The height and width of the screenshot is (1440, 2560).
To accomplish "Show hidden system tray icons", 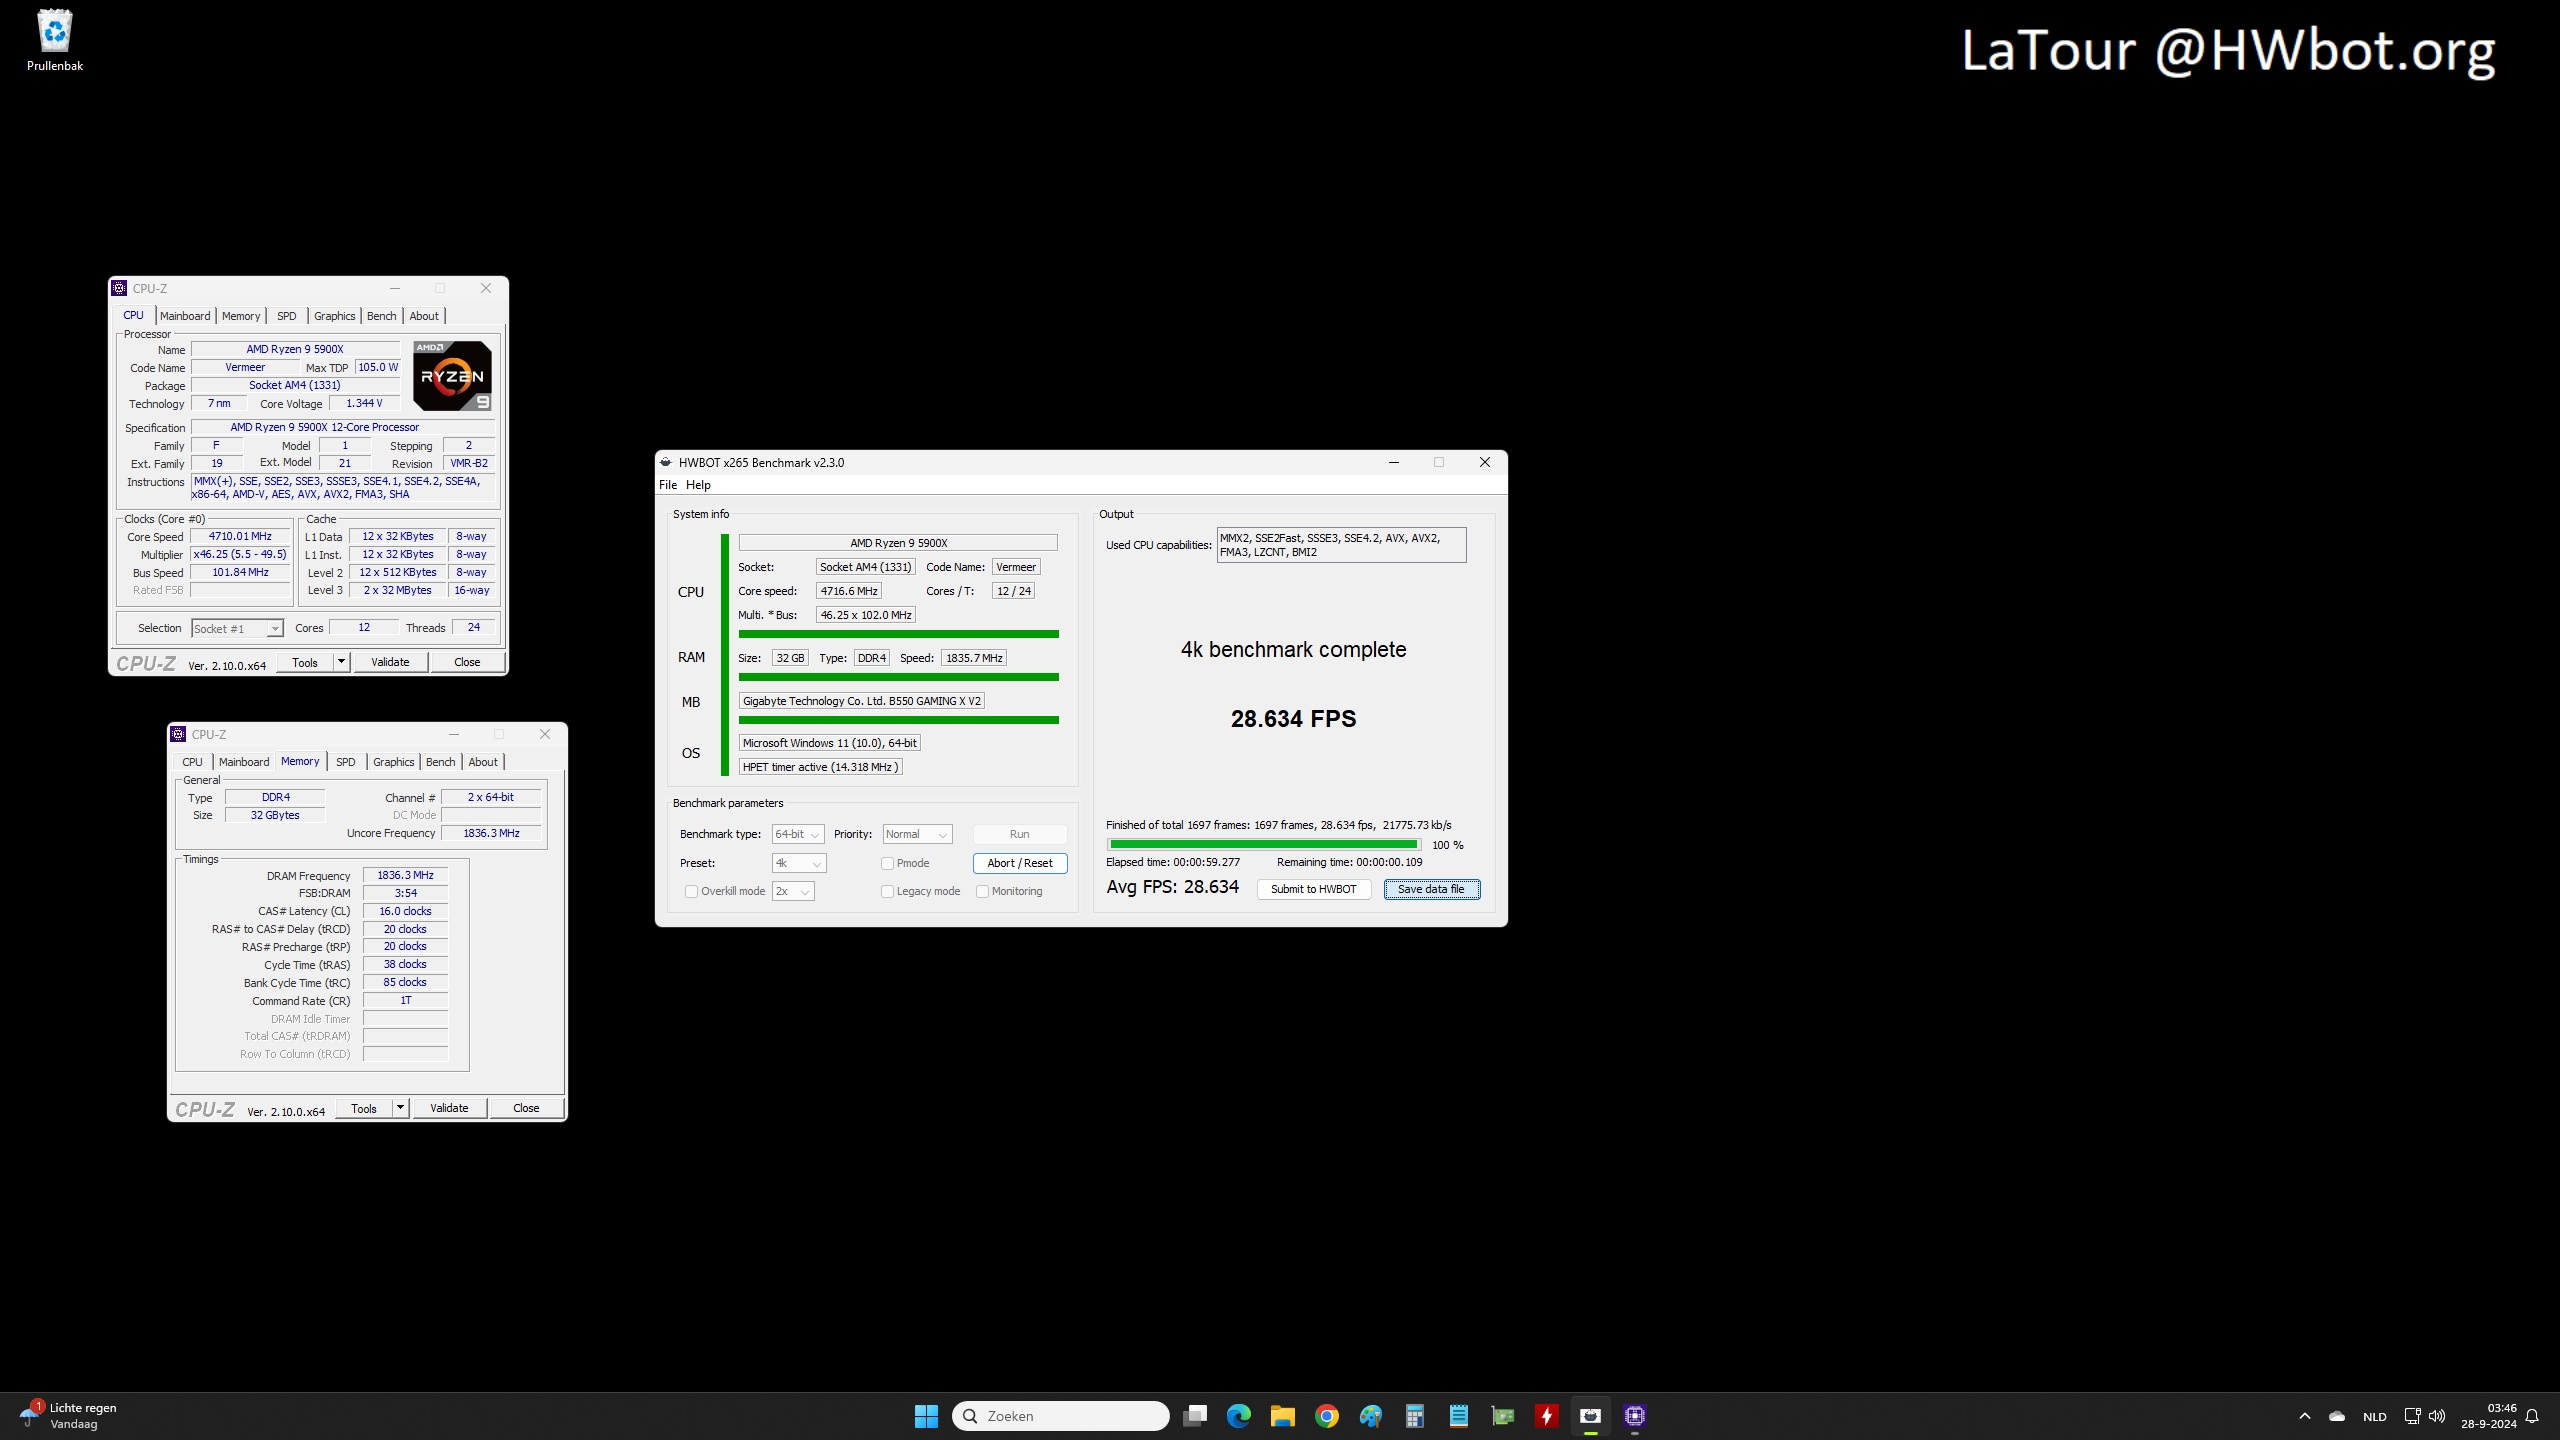I will pos(2304,1416).
